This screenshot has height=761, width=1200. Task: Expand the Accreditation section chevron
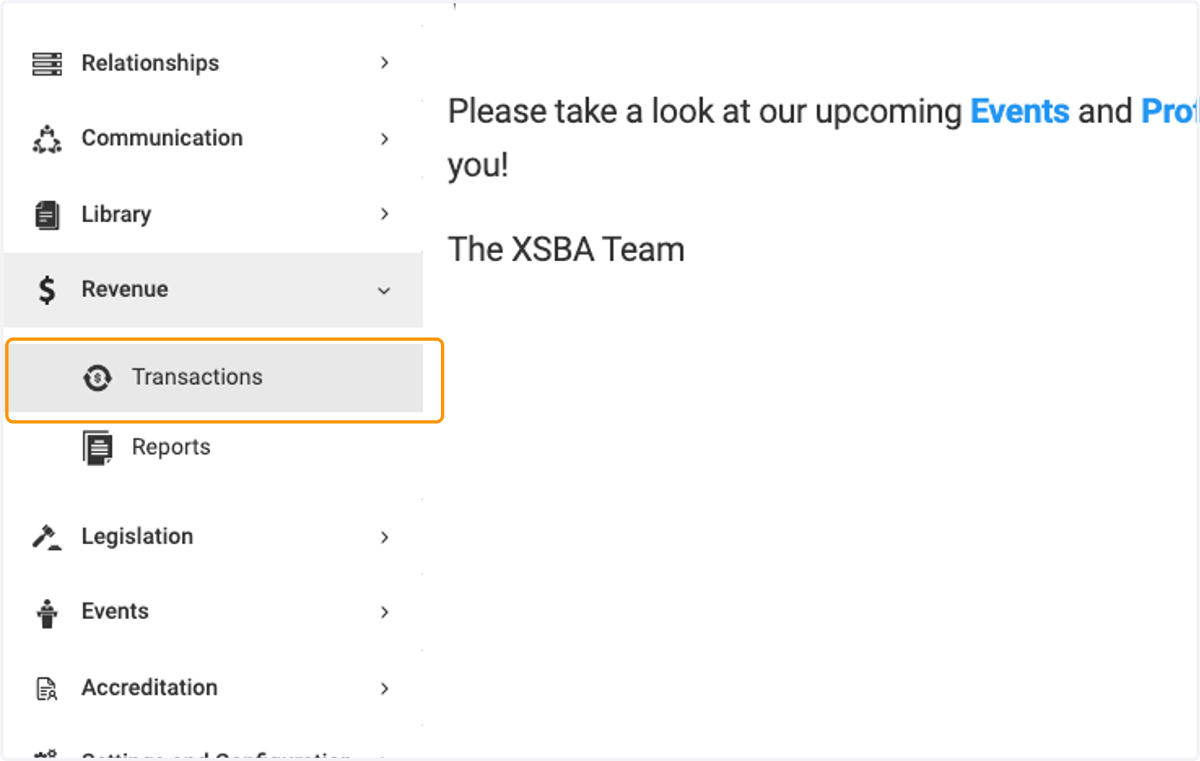pos(384,688)
